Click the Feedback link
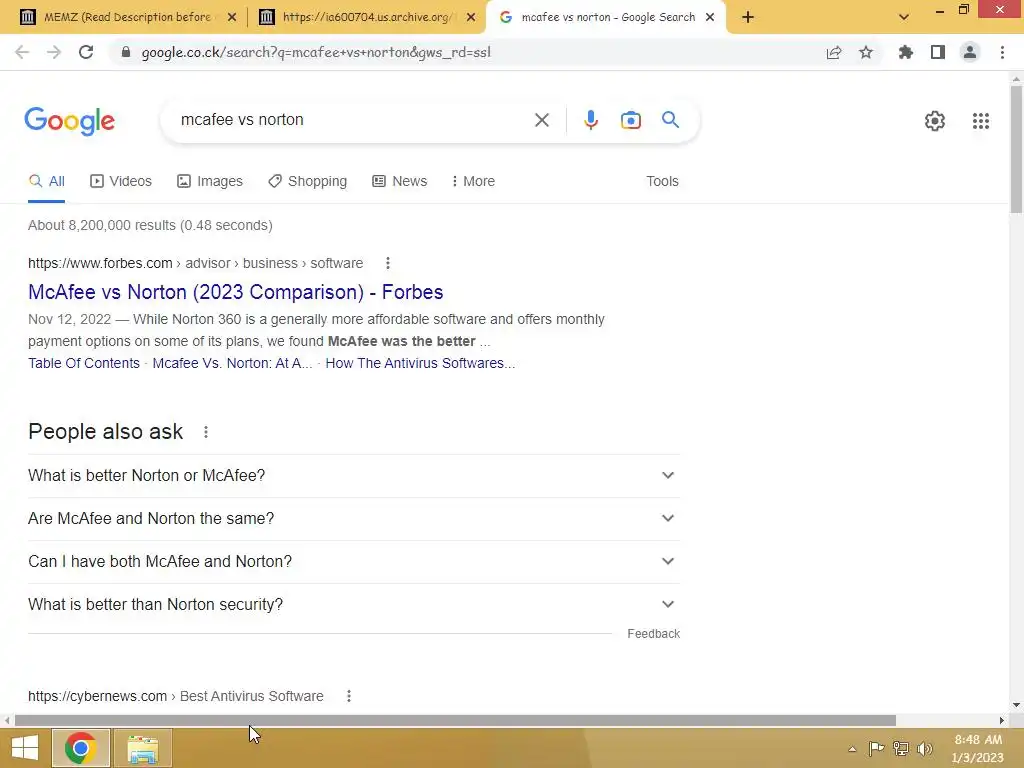 653,634
